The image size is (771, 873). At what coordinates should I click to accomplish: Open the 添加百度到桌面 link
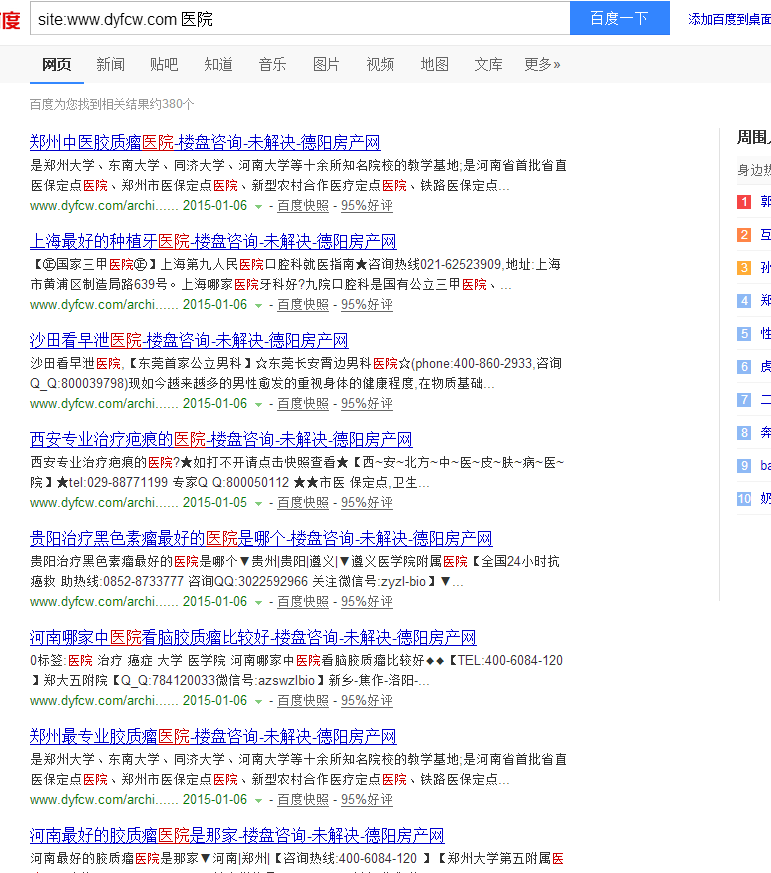pyautogui.click(x=729, y=19)
